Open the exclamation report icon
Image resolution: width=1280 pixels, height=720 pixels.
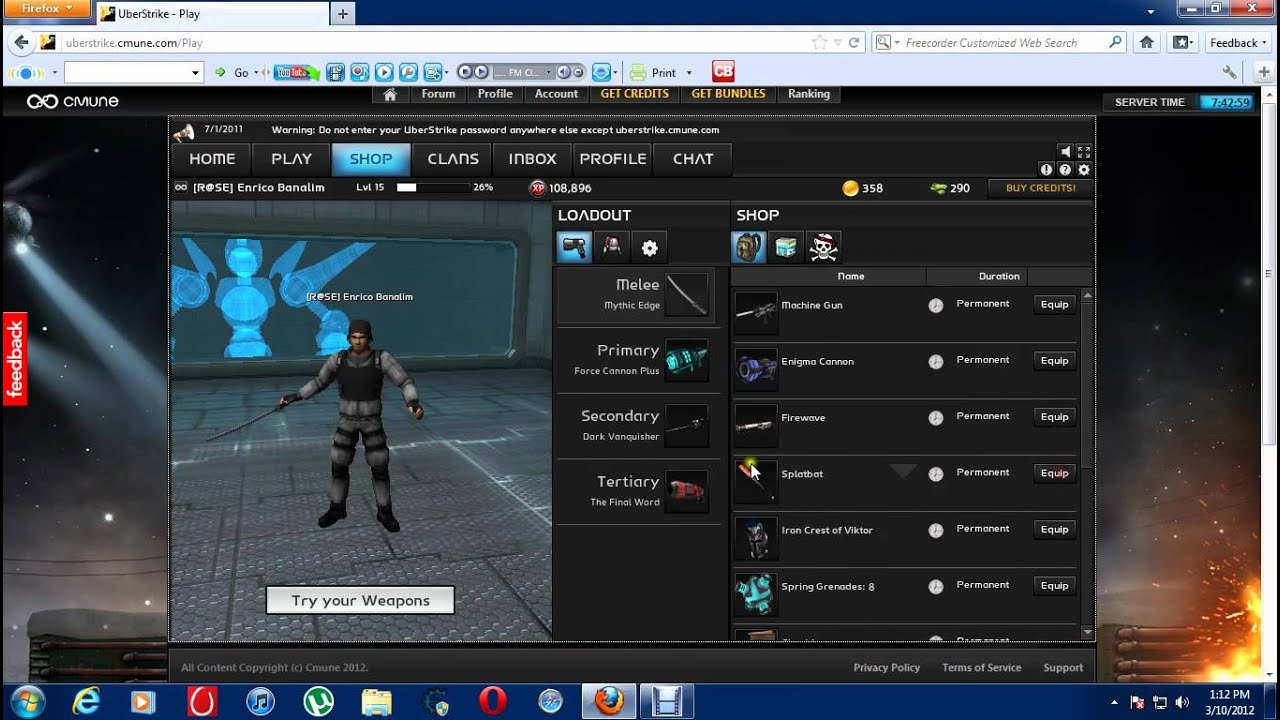(1047, 170)
